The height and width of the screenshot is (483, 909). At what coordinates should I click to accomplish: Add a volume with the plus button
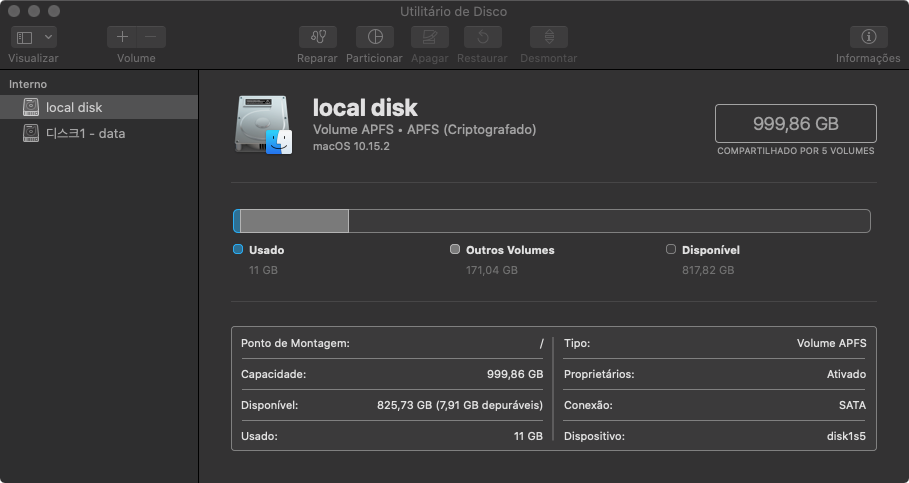tap(122, 37)
